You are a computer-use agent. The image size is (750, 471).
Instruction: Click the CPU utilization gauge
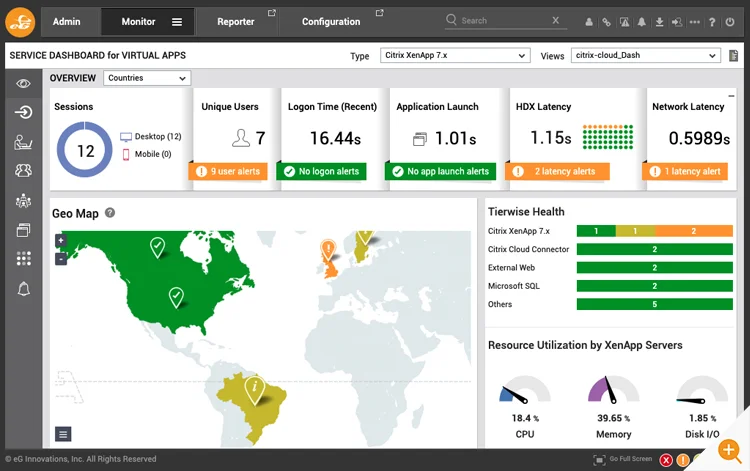pos(525,390)
